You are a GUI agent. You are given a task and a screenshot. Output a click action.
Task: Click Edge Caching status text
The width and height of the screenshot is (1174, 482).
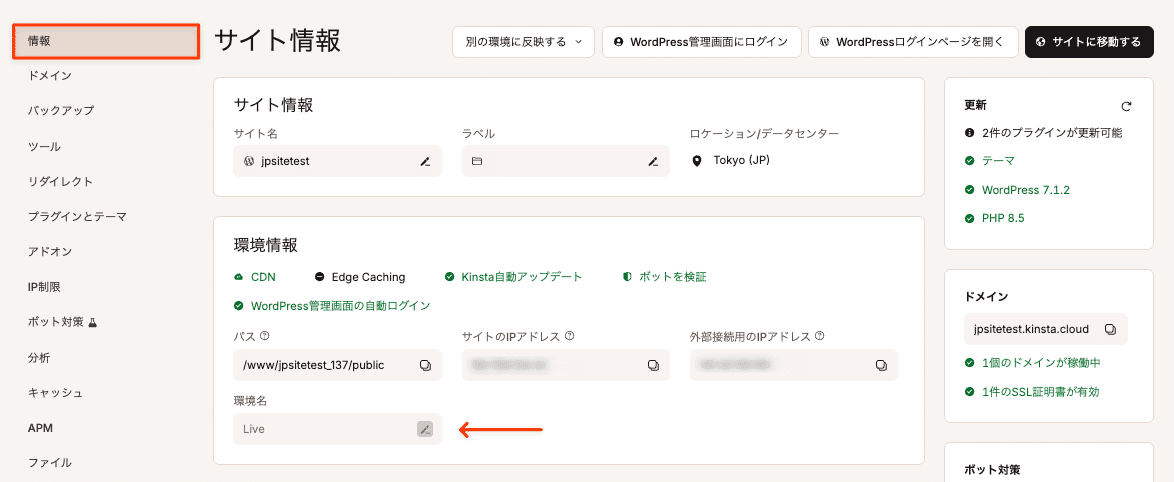click(x=368, y=277)
